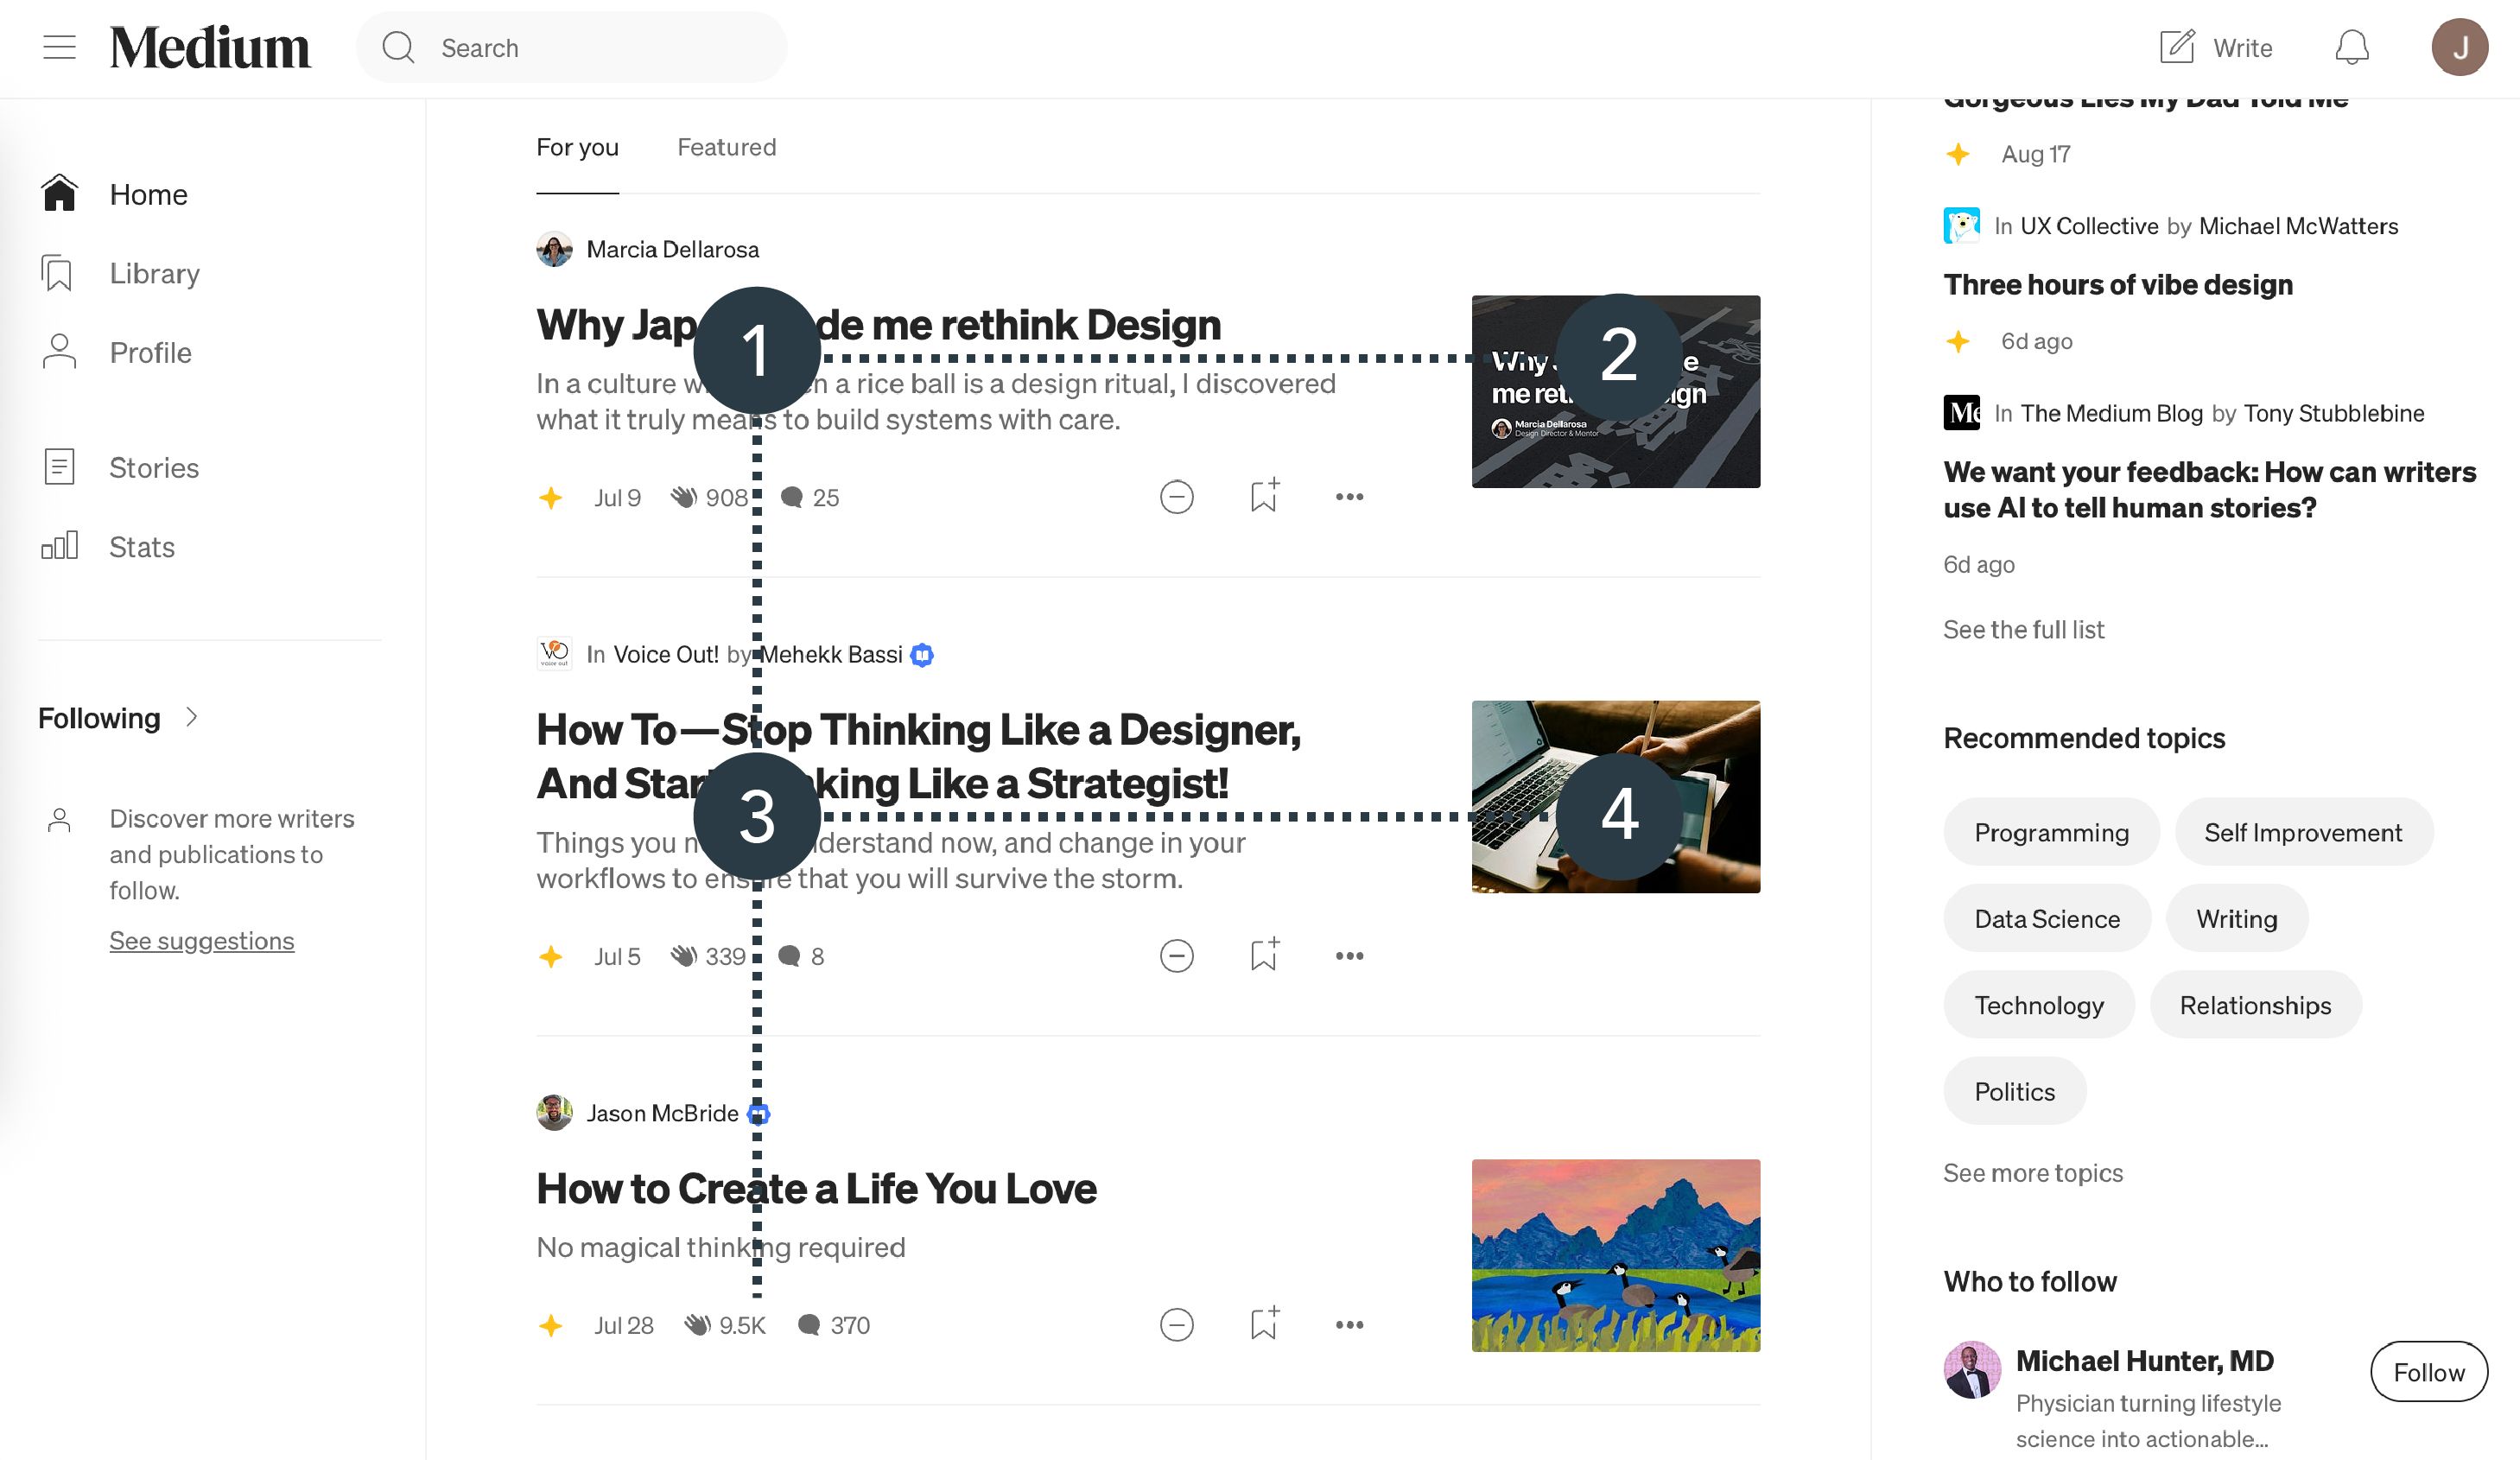Go to the Stats page
Screen dimensions: 2520x1460
(x=141, y=547)
